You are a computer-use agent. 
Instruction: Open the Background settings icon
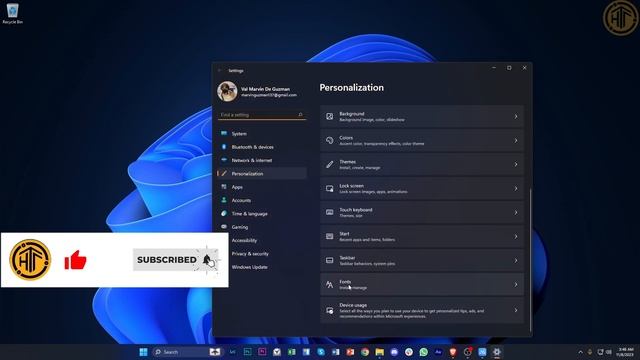(329, 117)
